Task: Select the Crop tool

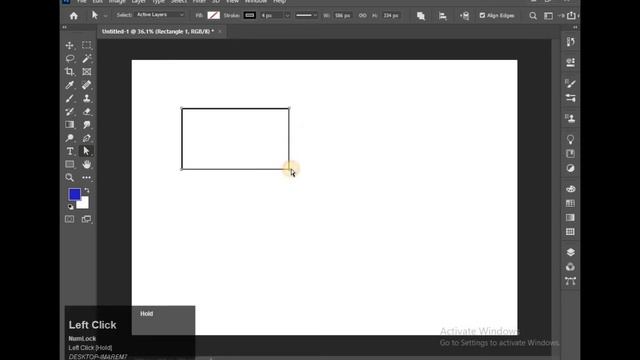Action: pos(70,72)
